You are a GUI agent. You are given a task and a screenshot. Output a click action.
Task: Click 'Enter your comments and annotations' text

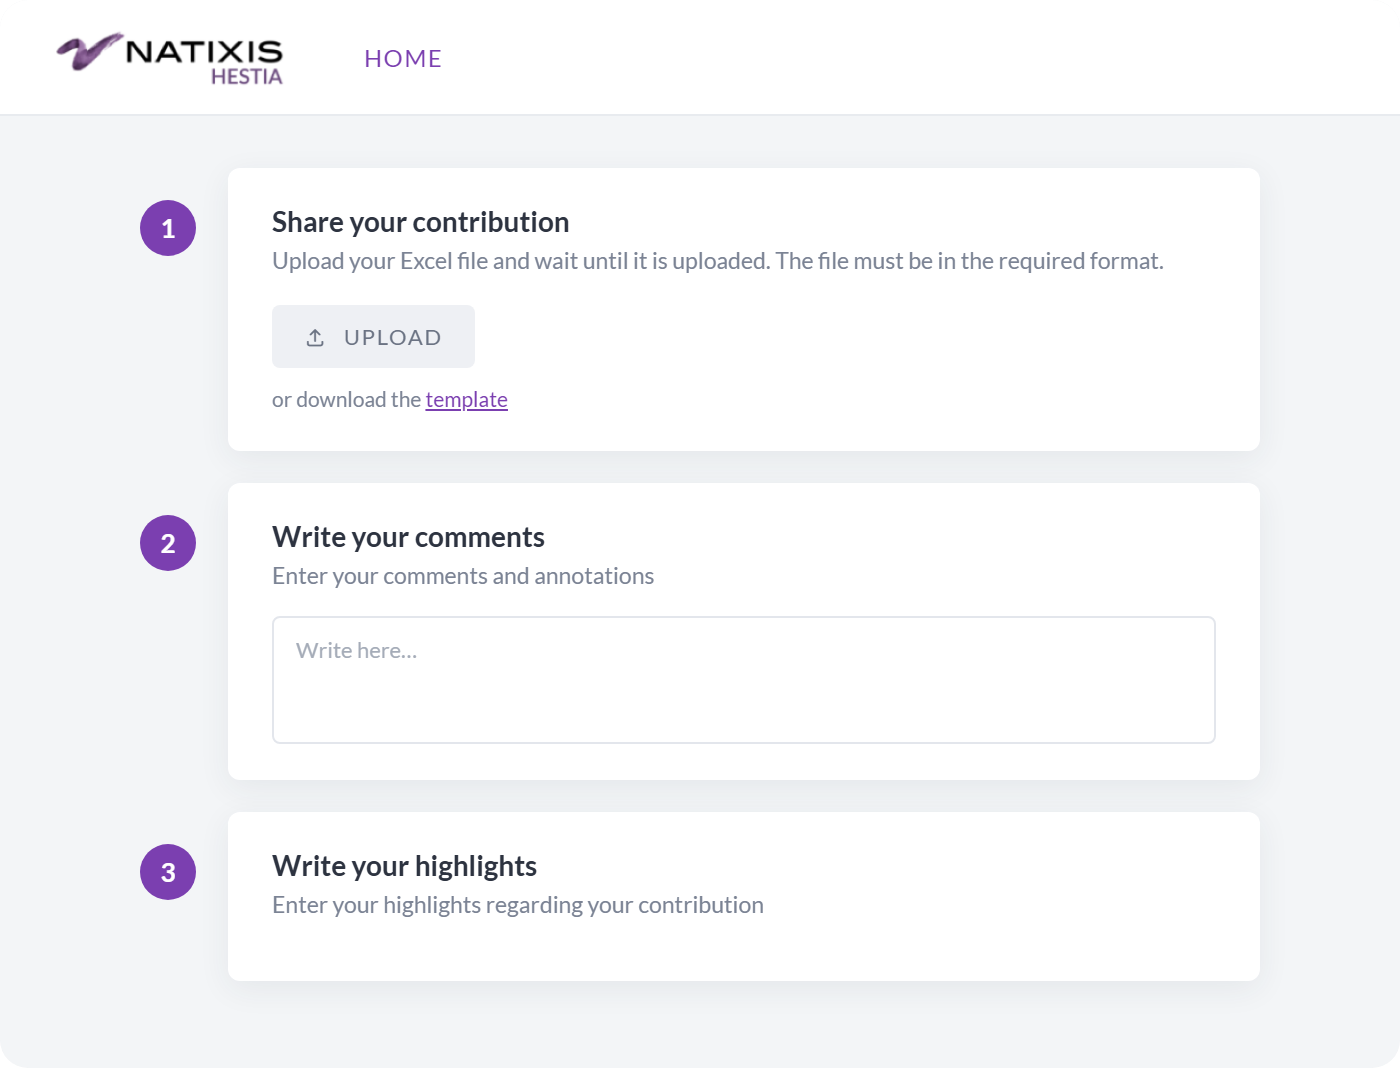(x=463, y=576)
